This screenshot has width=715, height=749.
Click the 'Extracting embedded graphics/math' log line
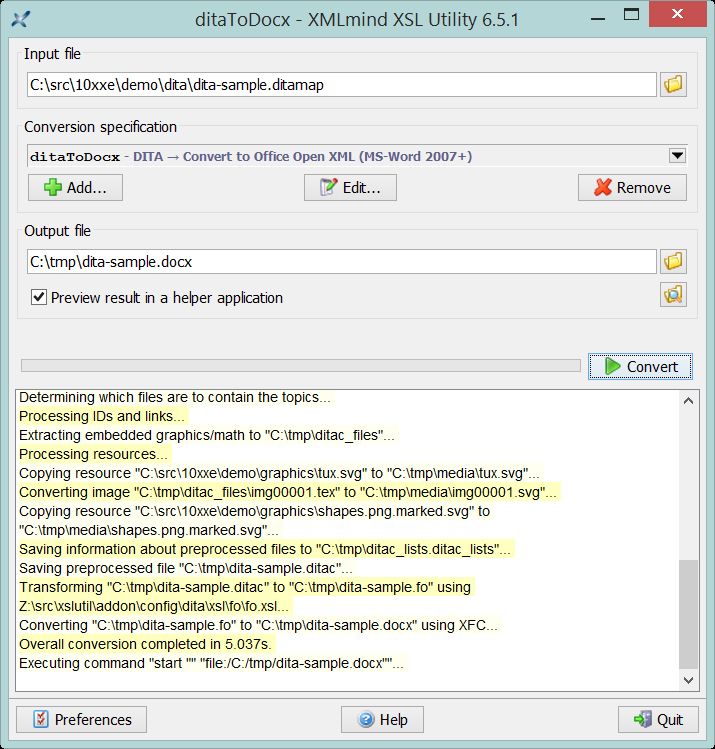pyautogui.click(x=207, y=435)
